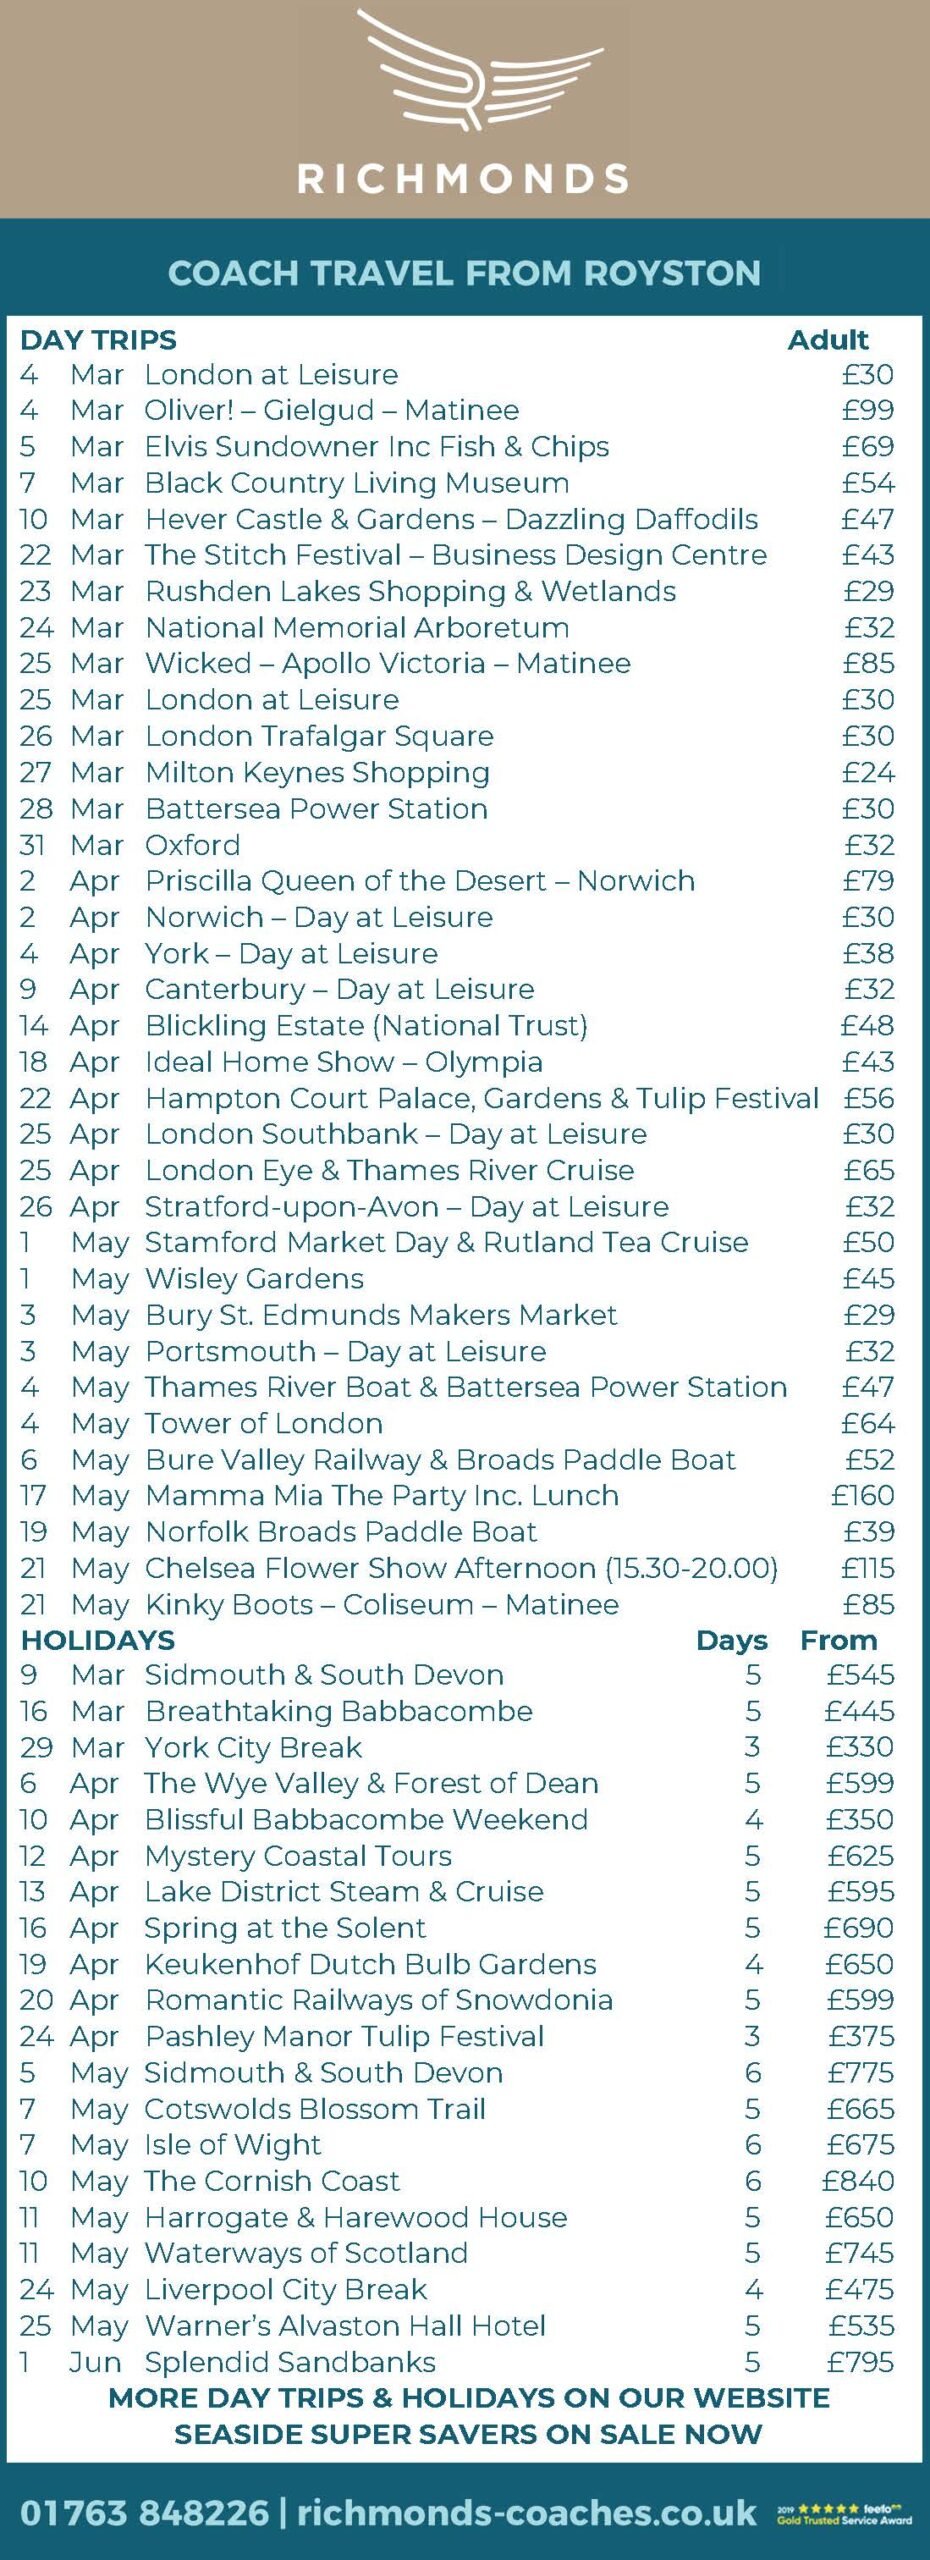Select the Splendid Sandbanks holiday
This screenshot has height=2560, width=930.
click(290, 2362)
